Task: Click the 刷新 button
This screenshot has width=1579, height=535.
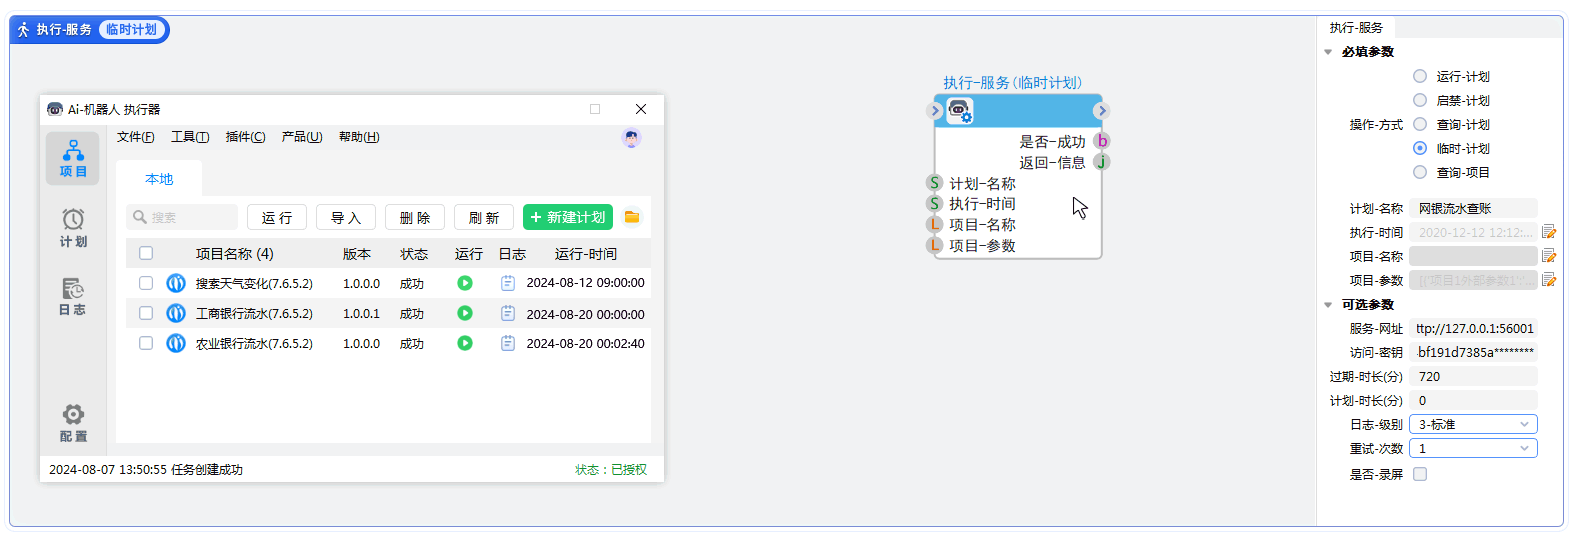Action: [x=484, y=217]
